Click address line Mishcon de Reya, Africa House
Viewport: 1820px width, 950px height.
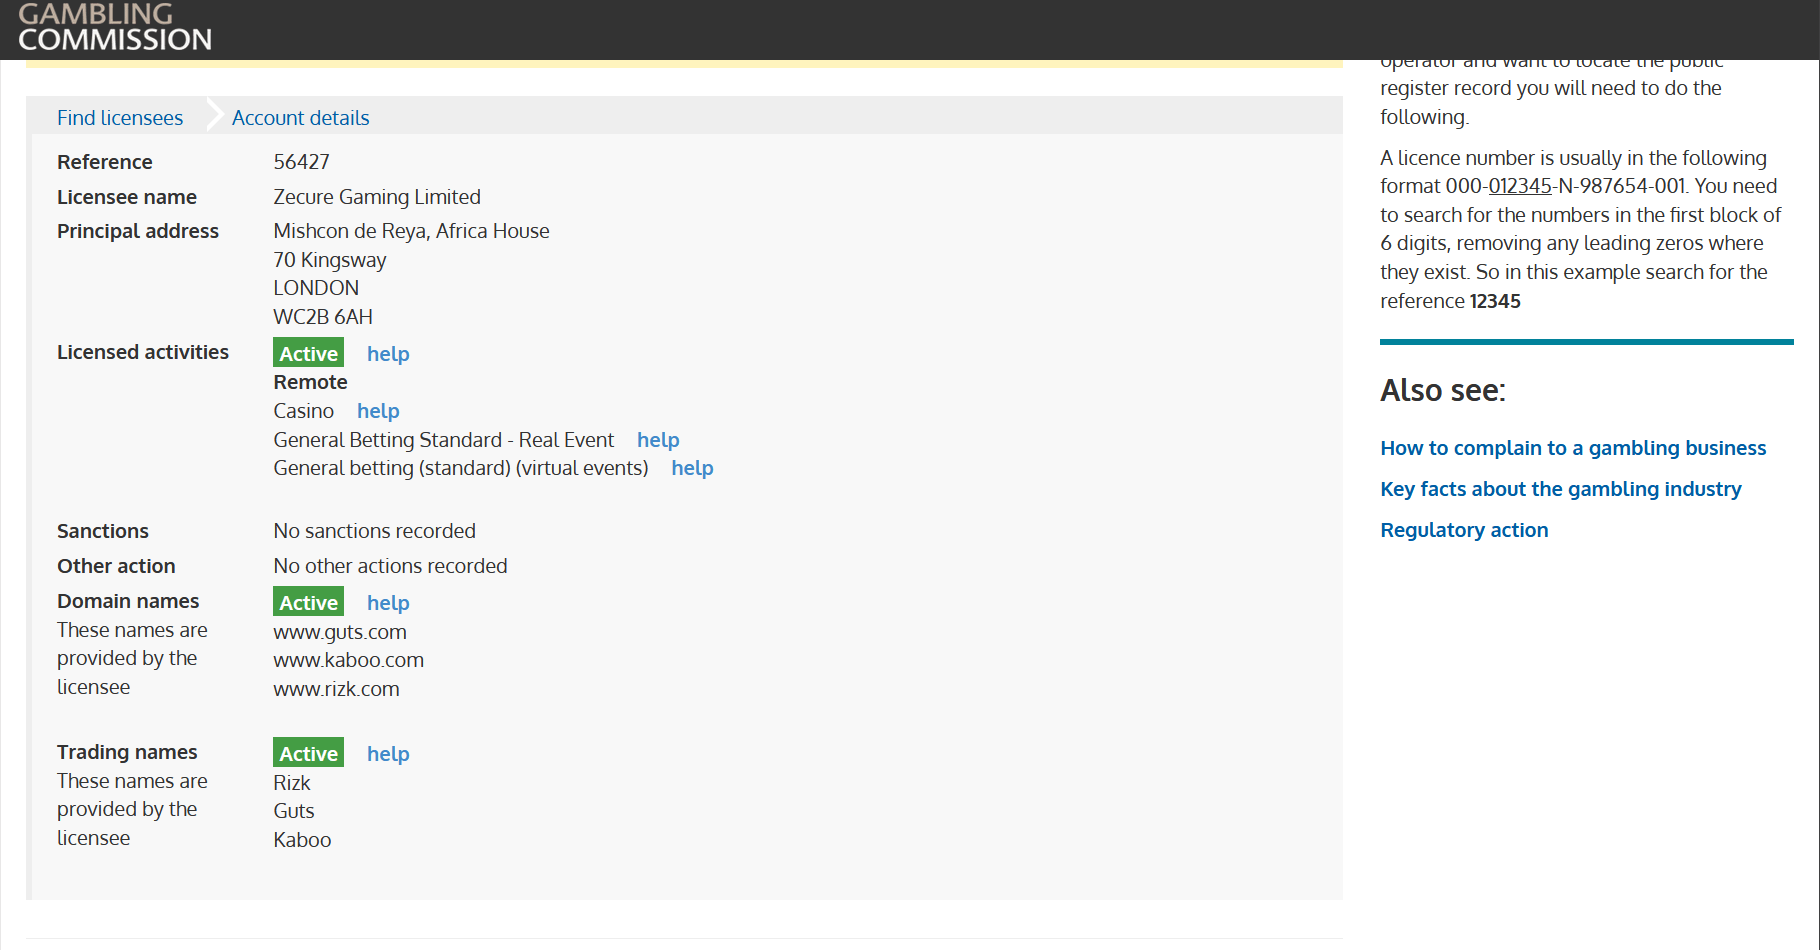click(x=411, y=231)
